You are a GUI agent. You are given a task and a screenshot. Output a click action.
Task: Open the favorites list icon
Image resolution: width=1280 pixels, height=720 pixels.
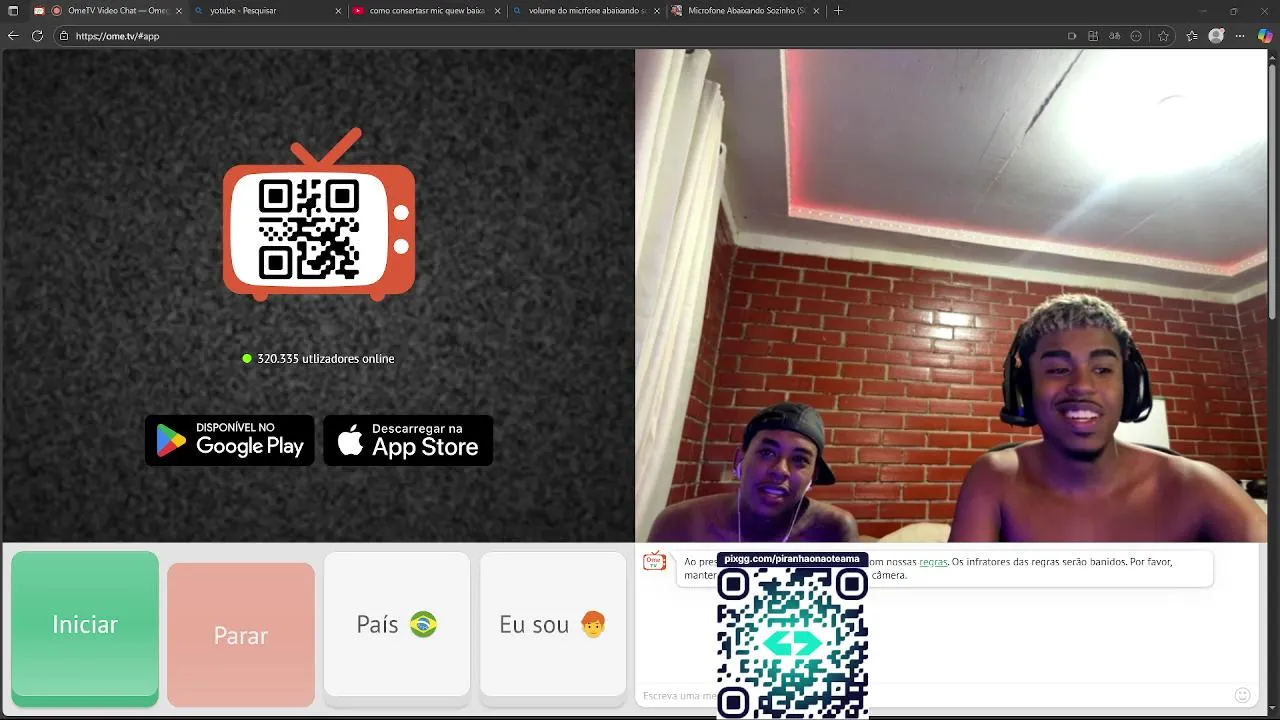[1192, 36]
